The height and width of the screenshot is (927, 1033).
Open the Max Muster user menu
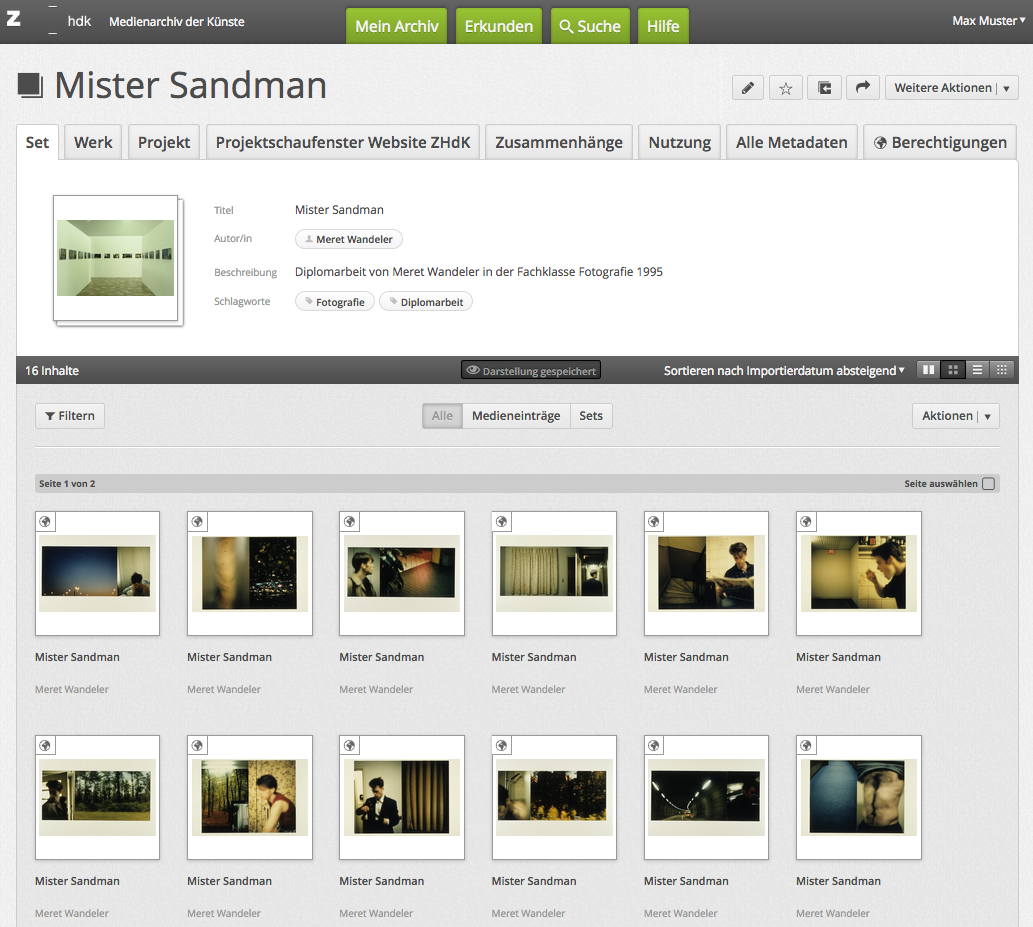[988, 21]
